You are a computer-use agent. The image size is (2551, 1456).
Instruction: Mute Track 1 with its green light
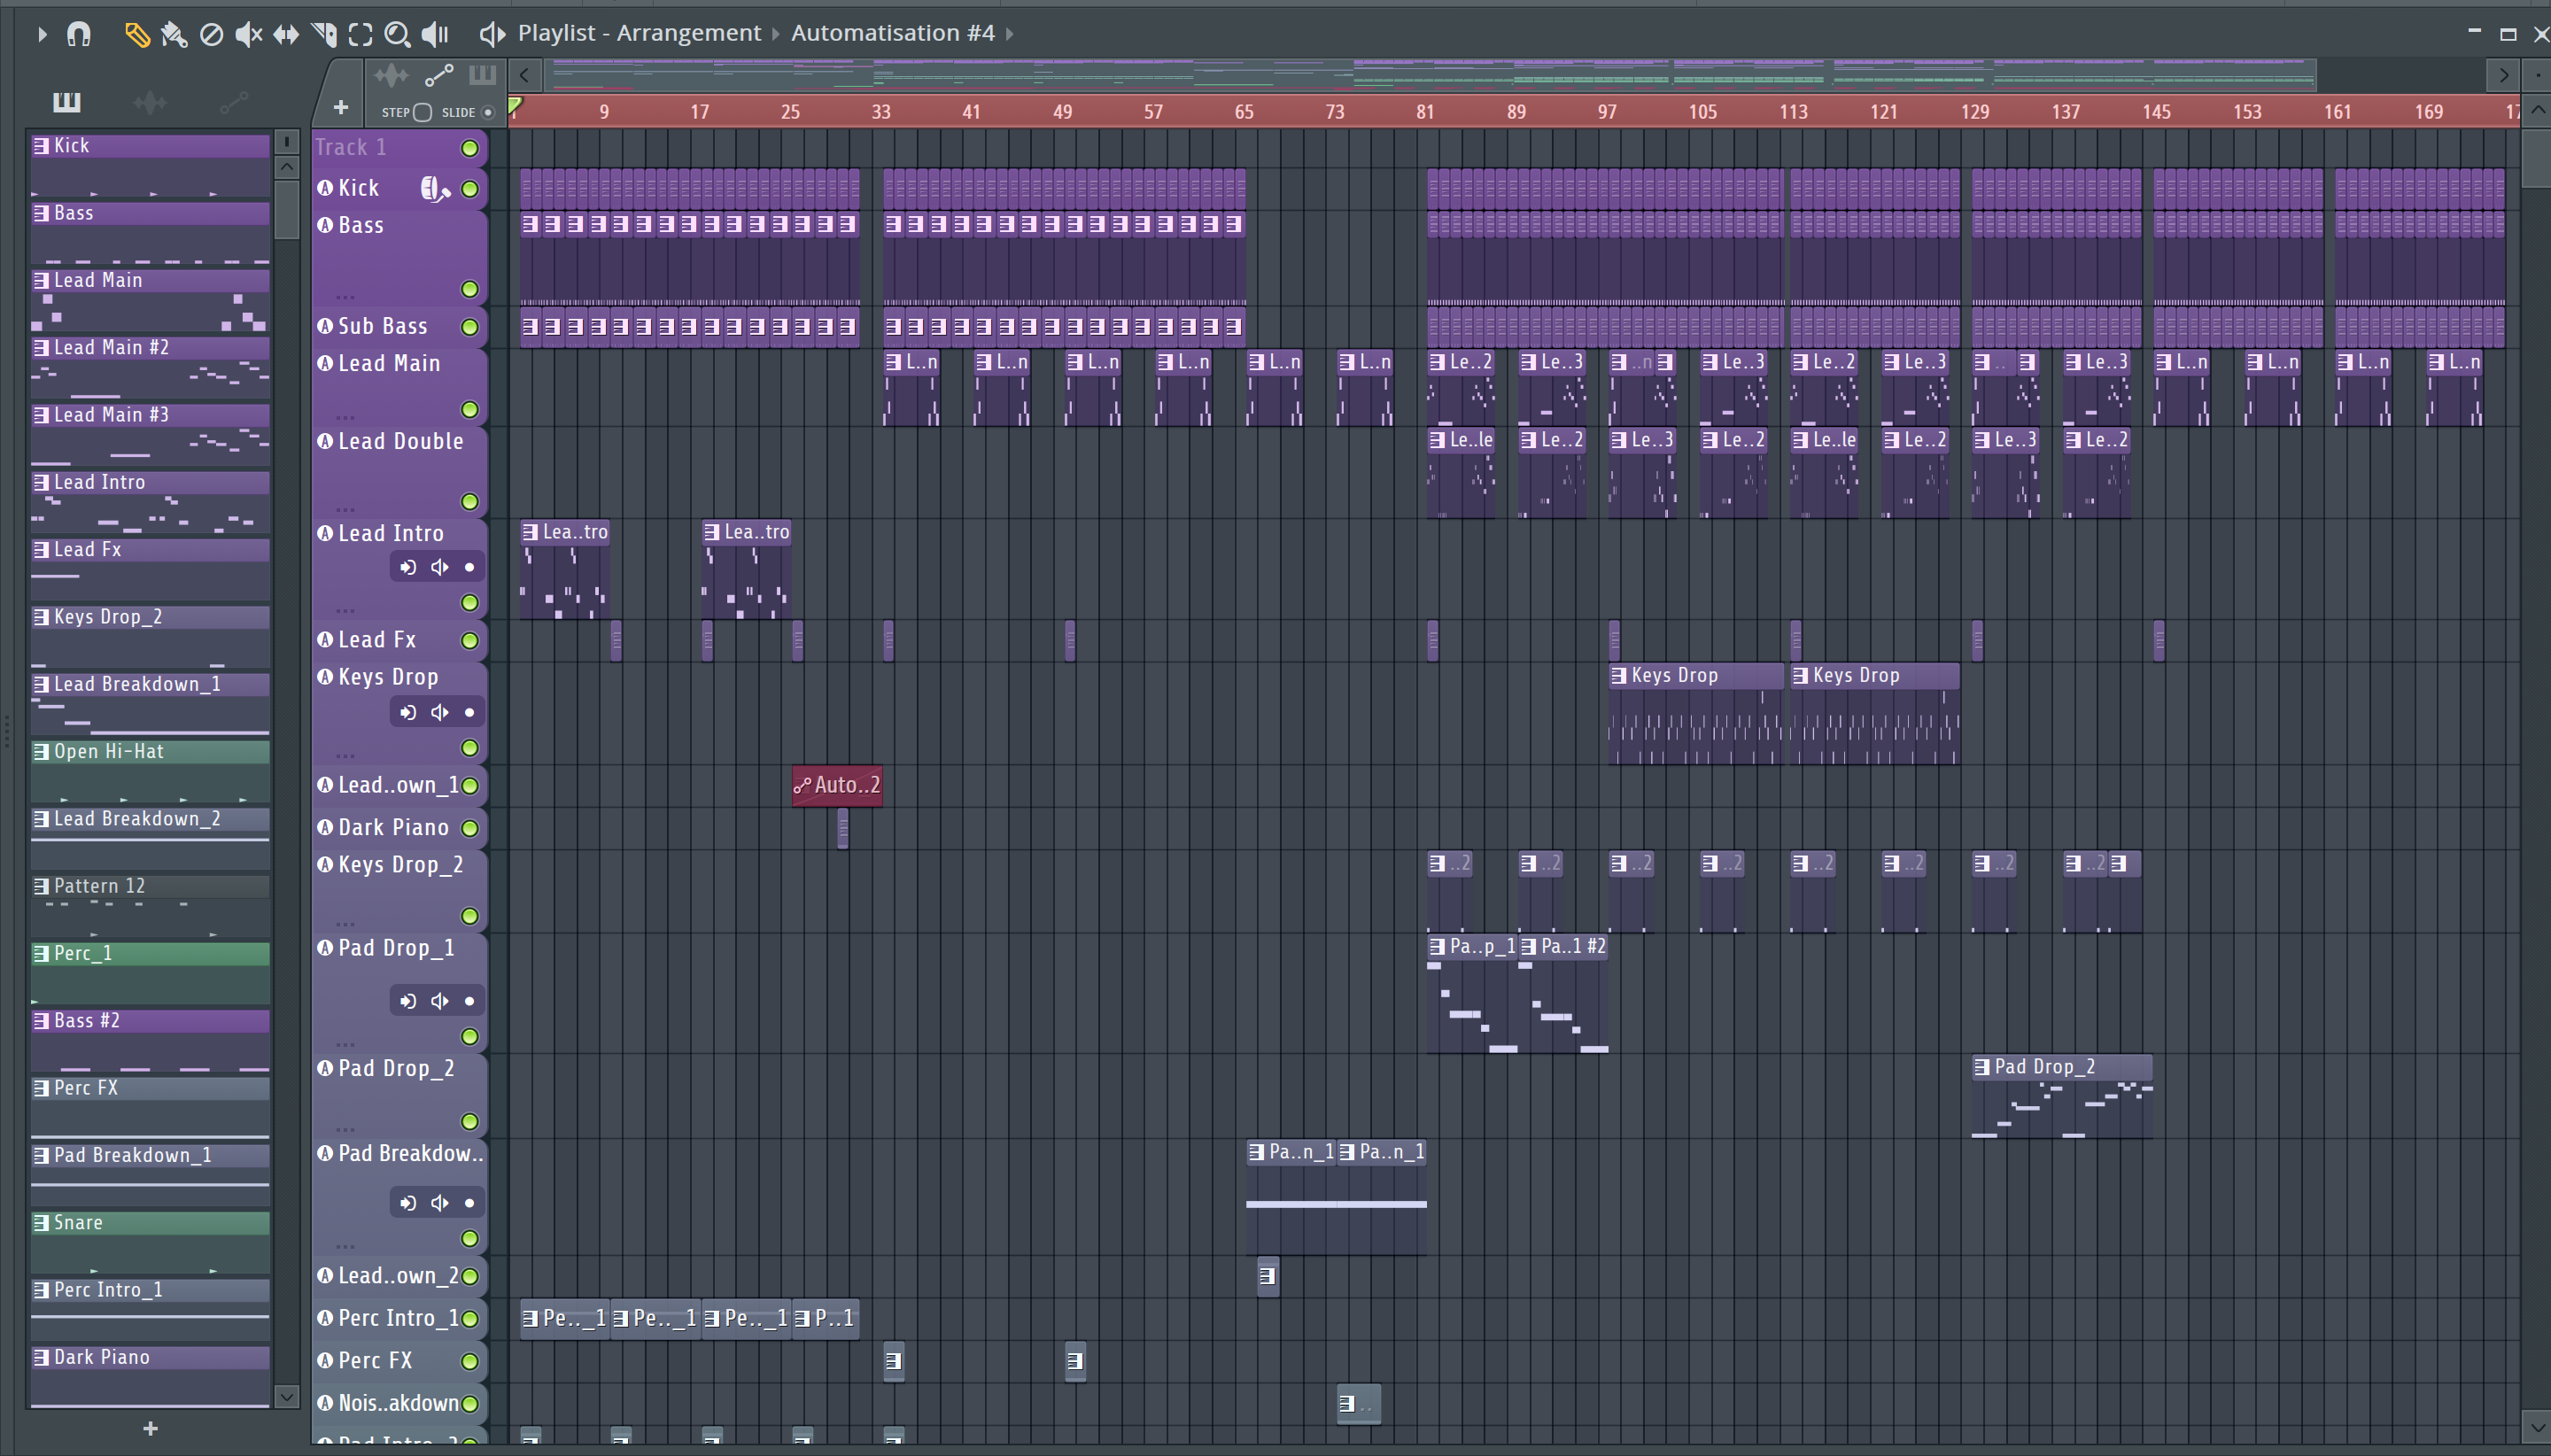469,148
